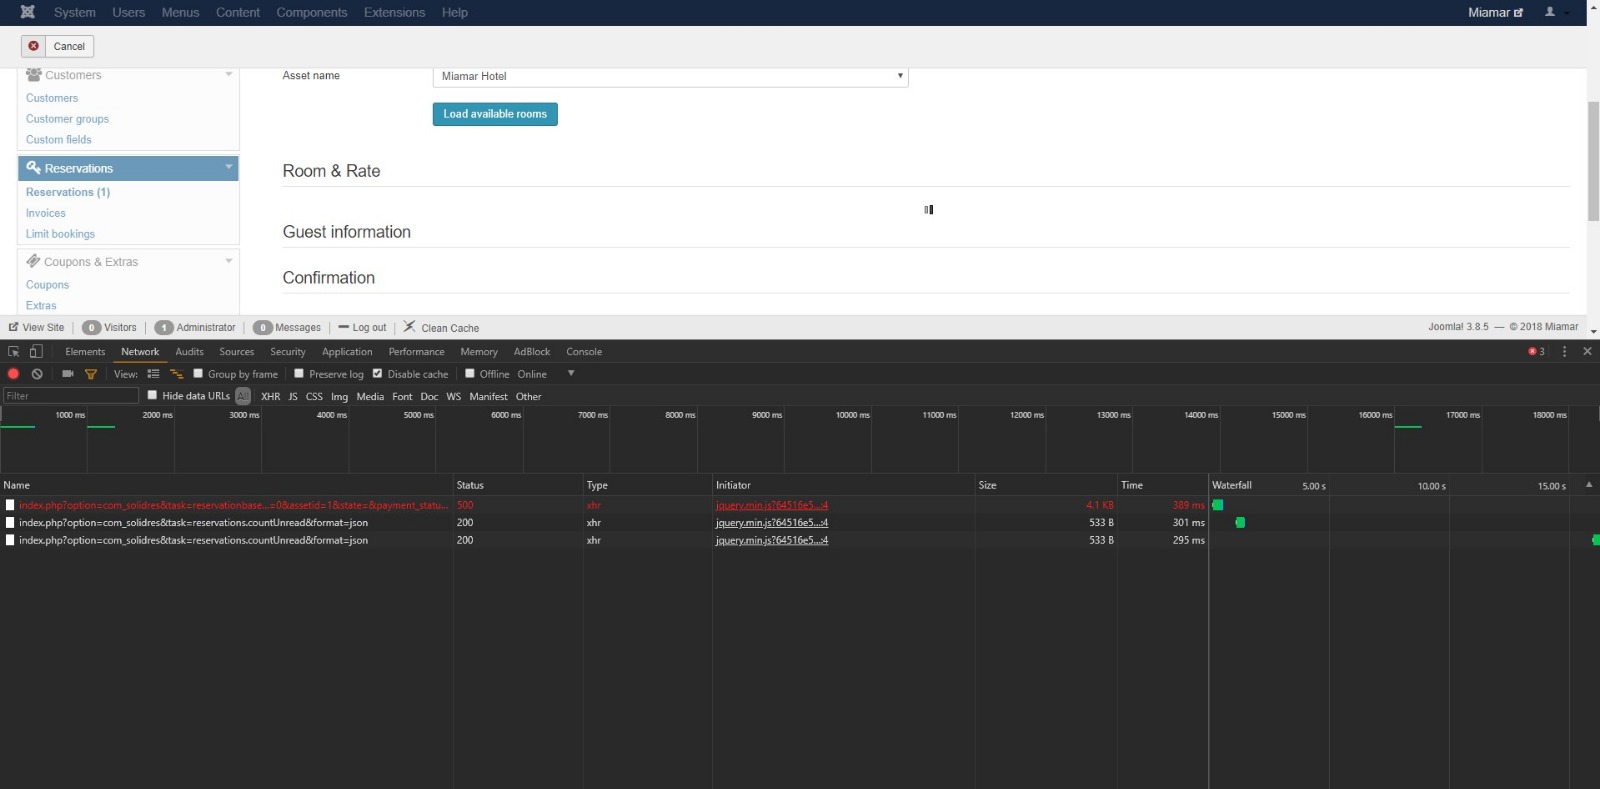Type in the network Filter field
The height and width of the screenshot is (789, 1600).
click(70, 396)
